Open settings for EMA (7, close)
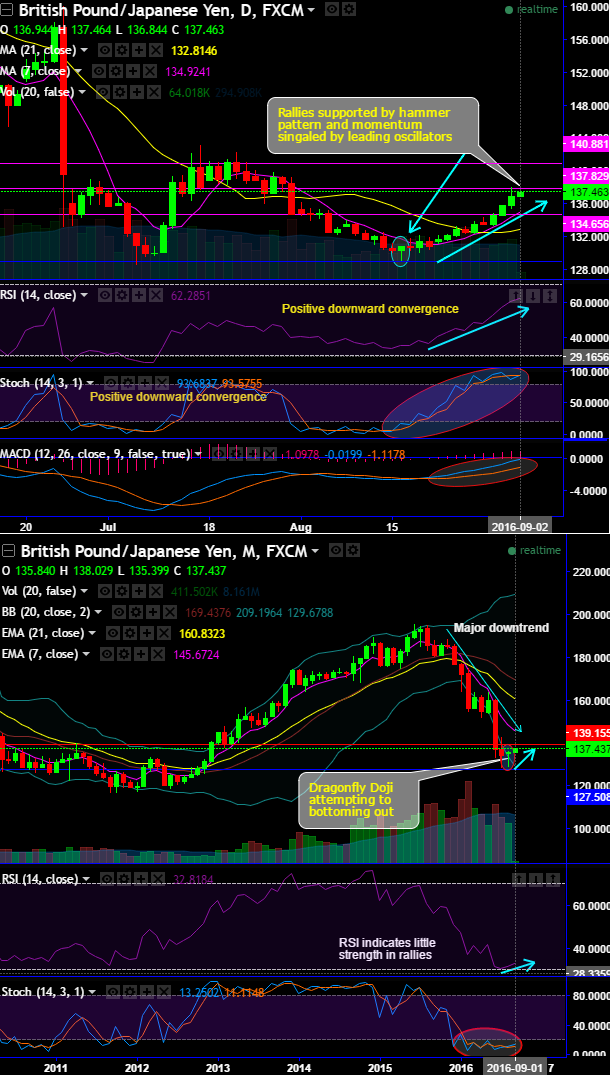Screen dimensions: 610x1076 [x=124, y=655]
